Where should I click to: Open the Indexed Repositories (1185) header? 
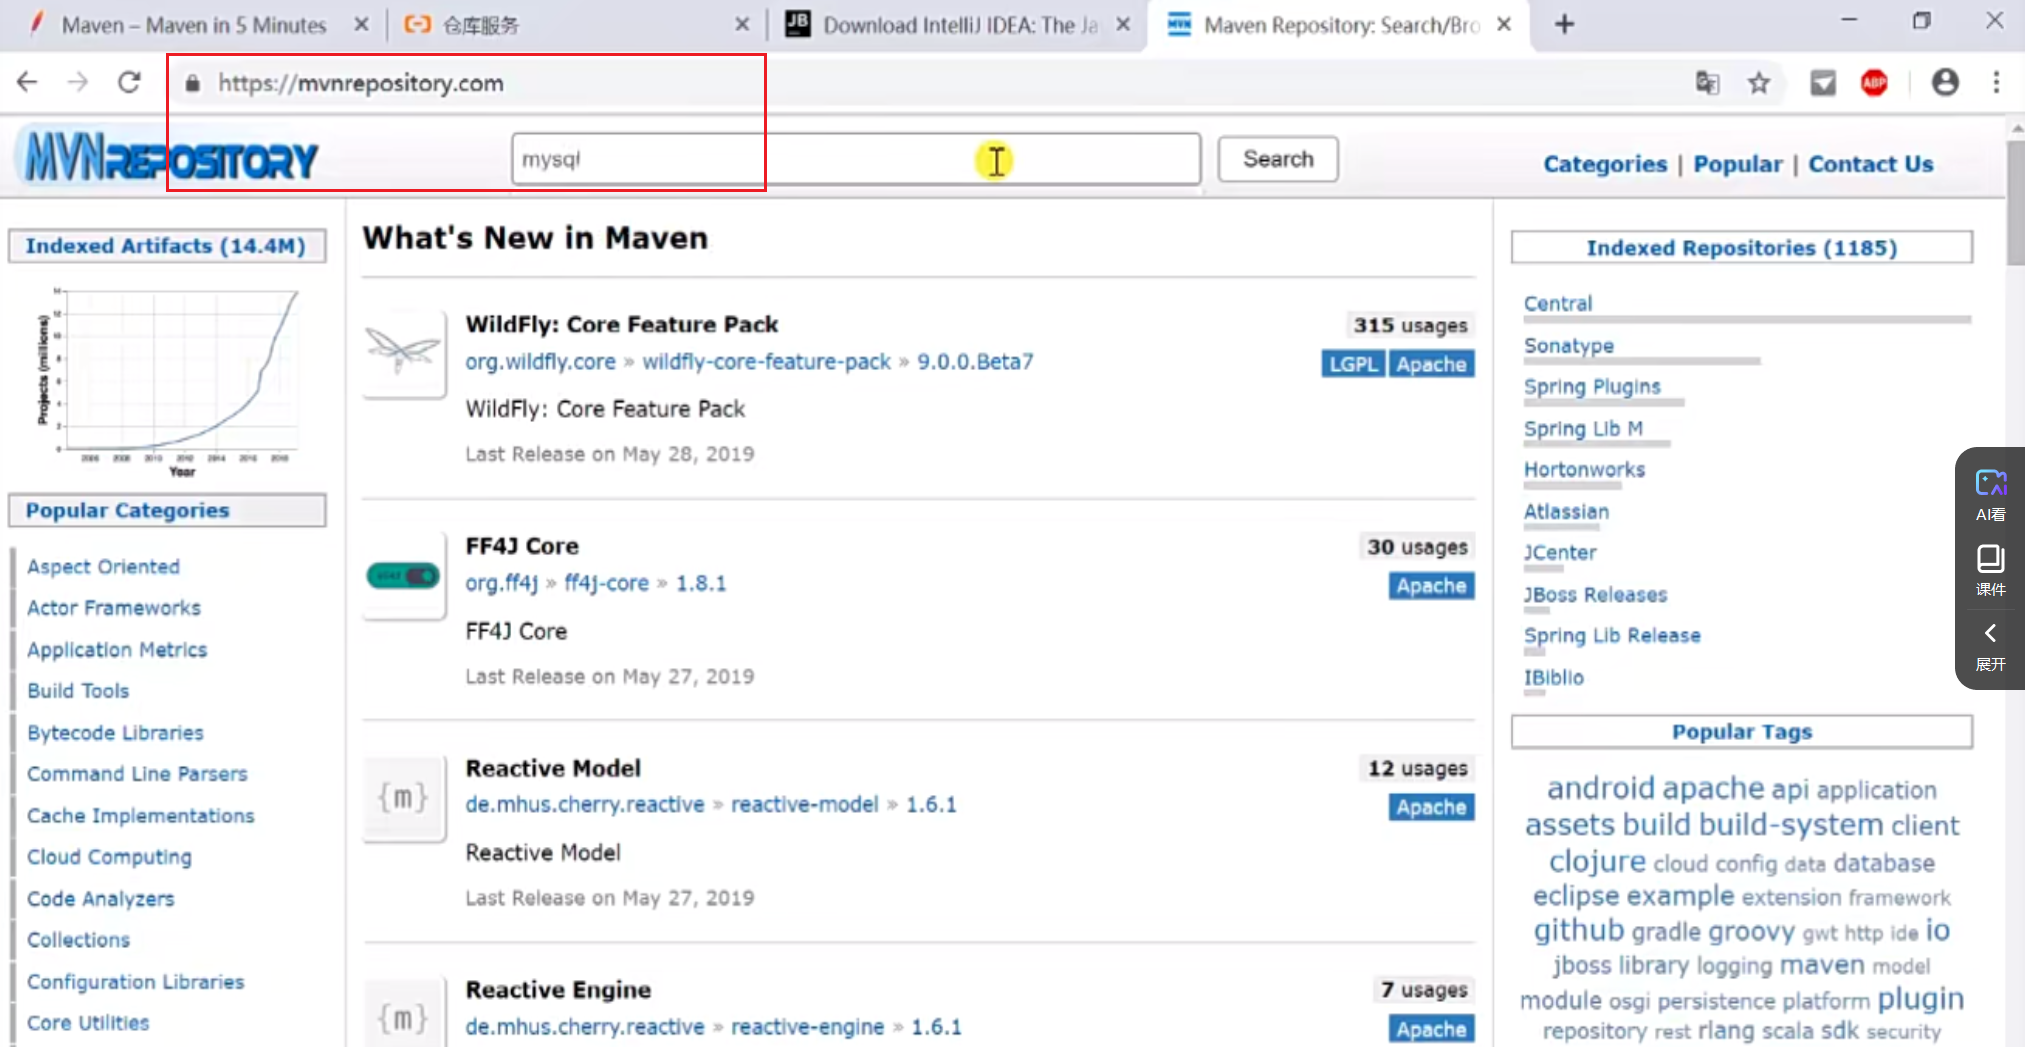click(x=1741, y=247)
